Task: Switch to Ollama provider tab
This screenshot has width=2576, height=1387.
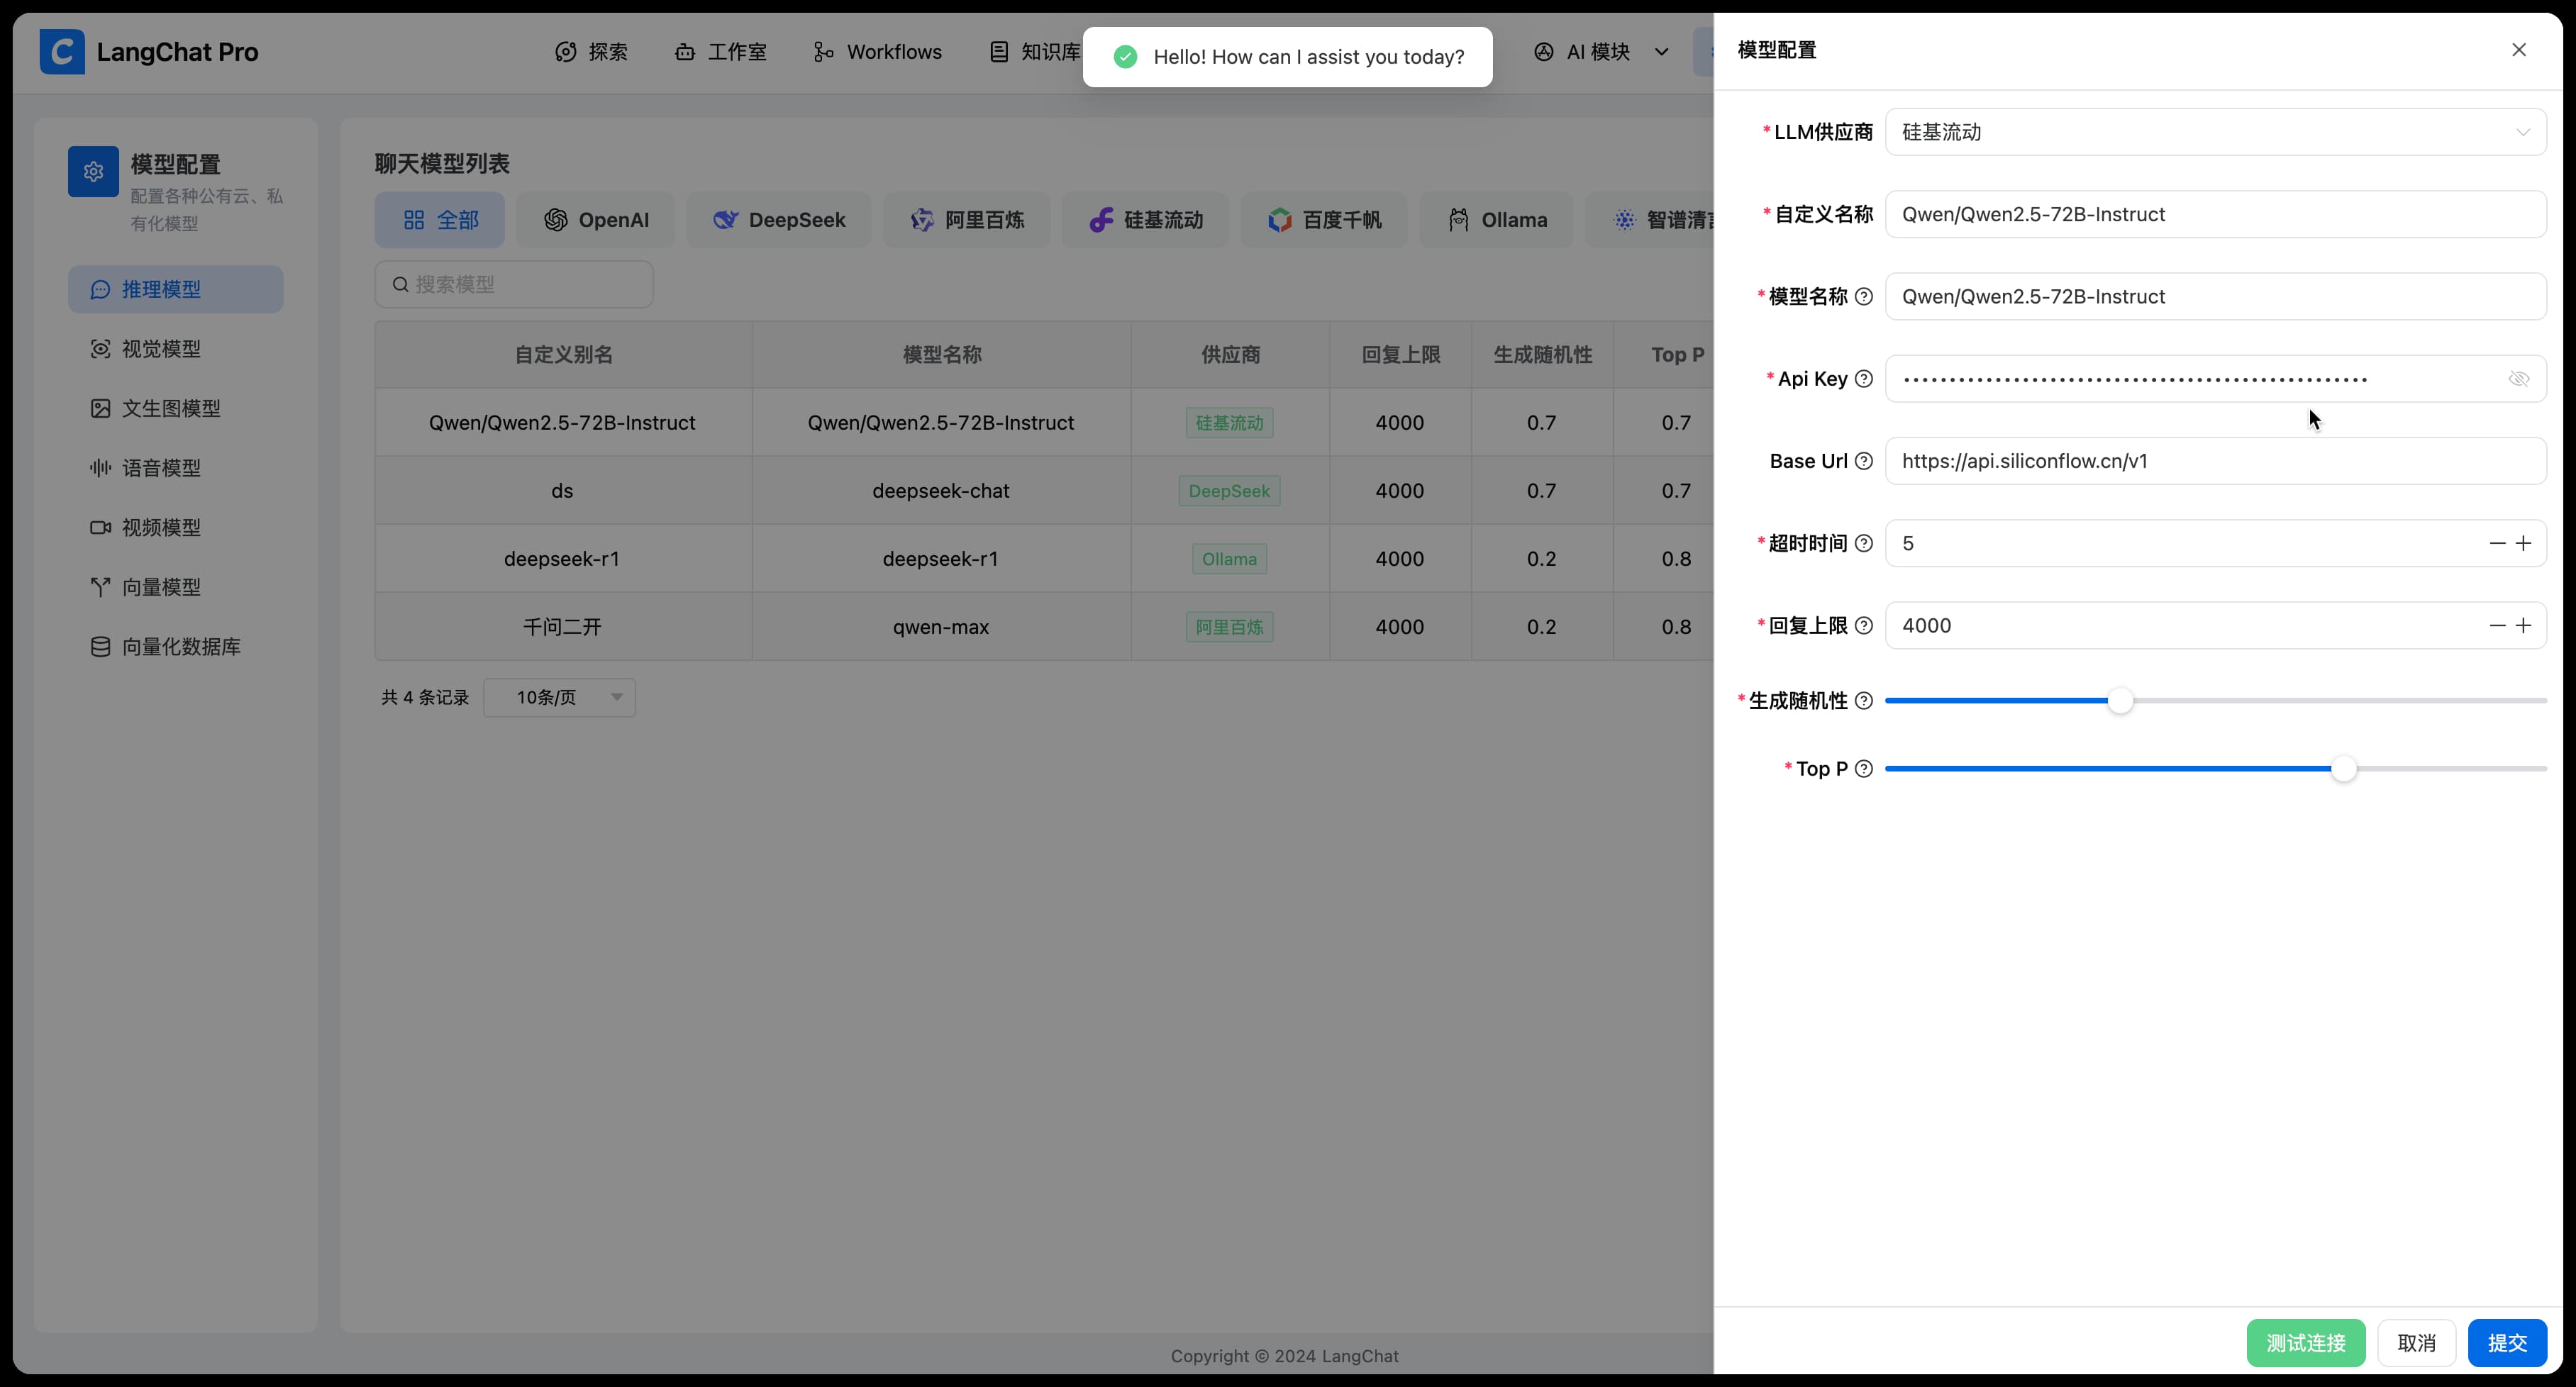Action: tap(1497, 220)
